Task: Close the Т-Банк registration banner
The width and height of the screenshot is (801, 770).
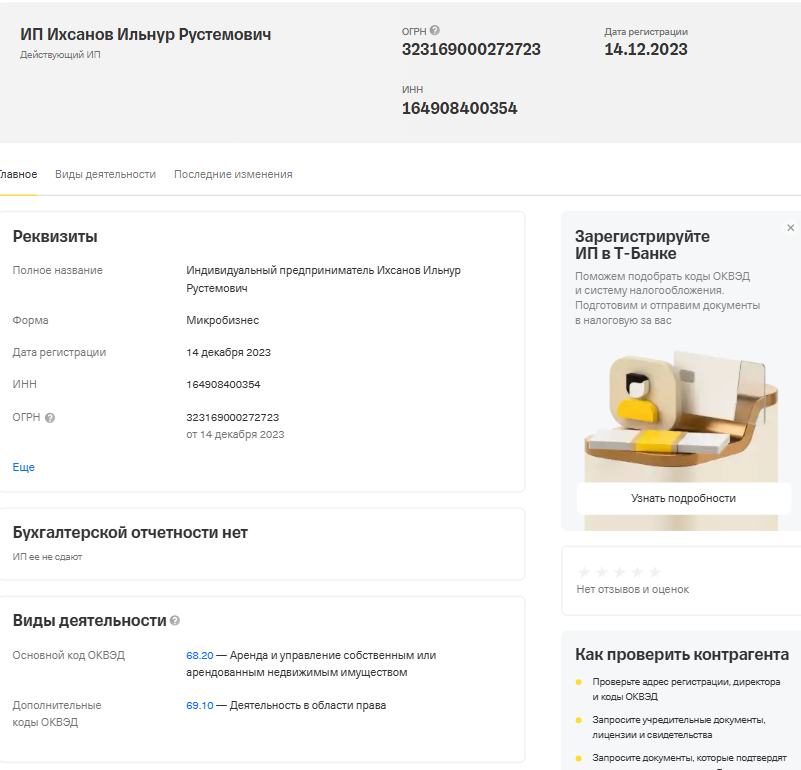Action: pyautogui.click(x=790, y=228)
